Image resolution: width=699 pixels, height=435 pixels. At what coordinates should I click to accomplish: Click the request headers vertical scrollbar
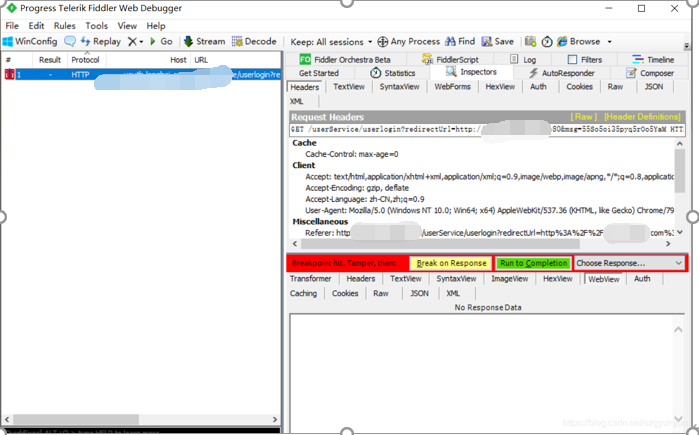[679, 188]
